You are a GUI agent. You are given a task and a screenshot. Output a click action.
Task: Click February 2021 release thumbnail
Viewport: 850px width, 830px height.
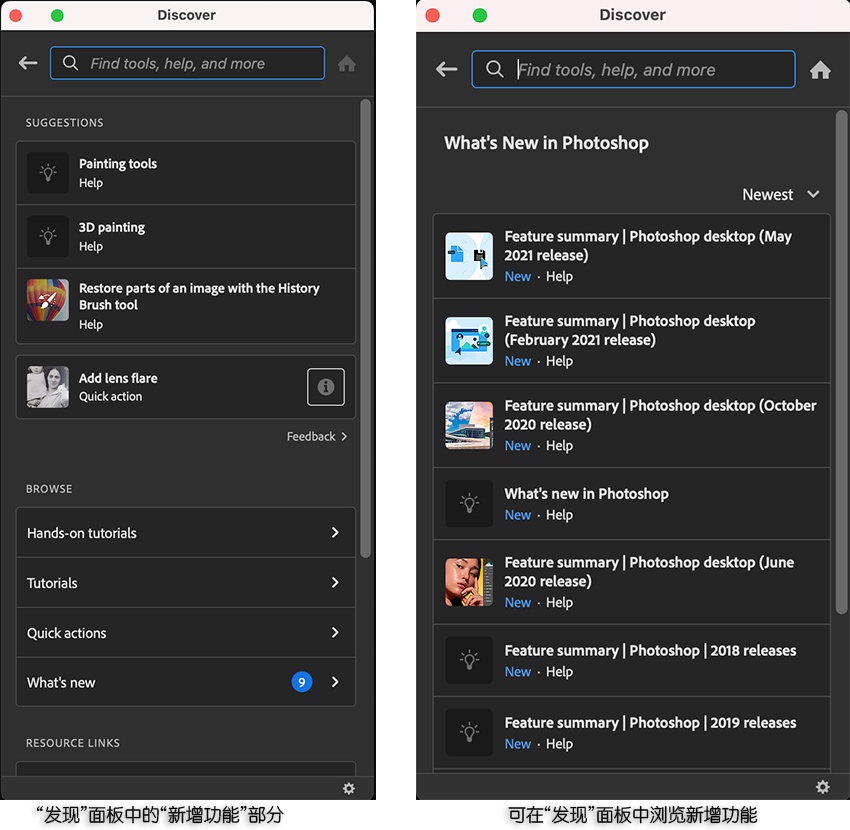[x=469, y=340]
